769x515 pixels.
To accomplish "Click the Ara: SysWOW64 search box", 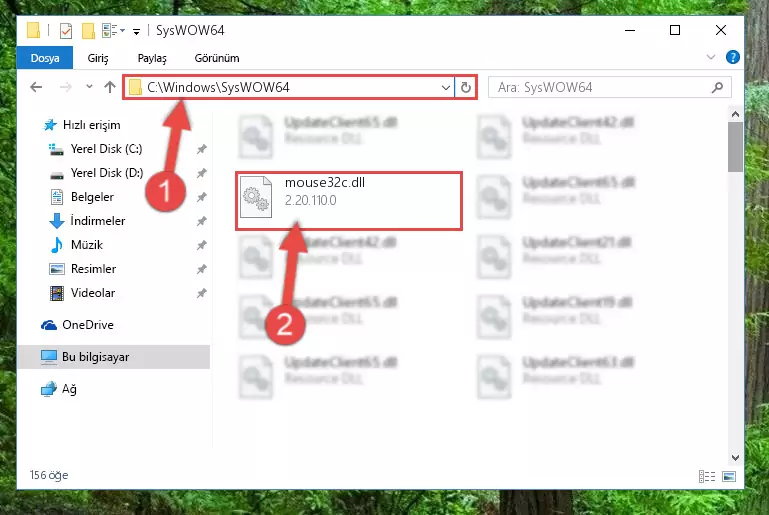I will point(610,87).
